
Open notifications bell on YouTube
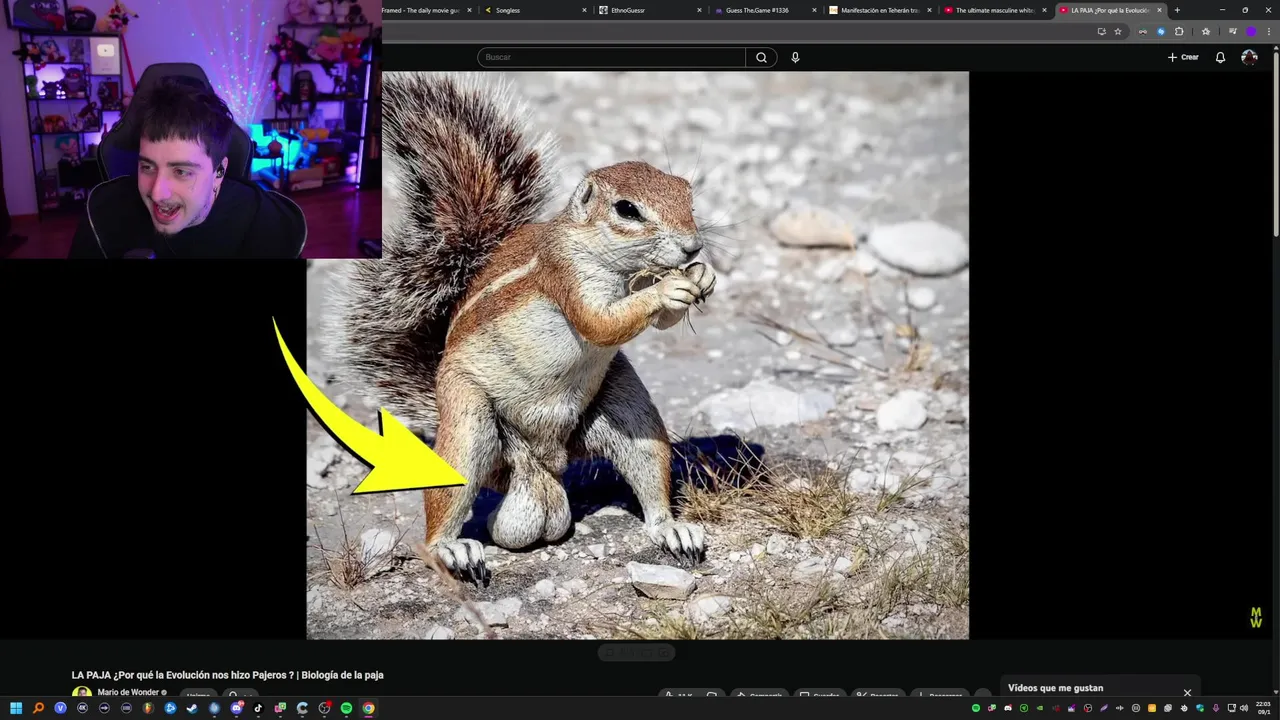[x=1220, y=57]
